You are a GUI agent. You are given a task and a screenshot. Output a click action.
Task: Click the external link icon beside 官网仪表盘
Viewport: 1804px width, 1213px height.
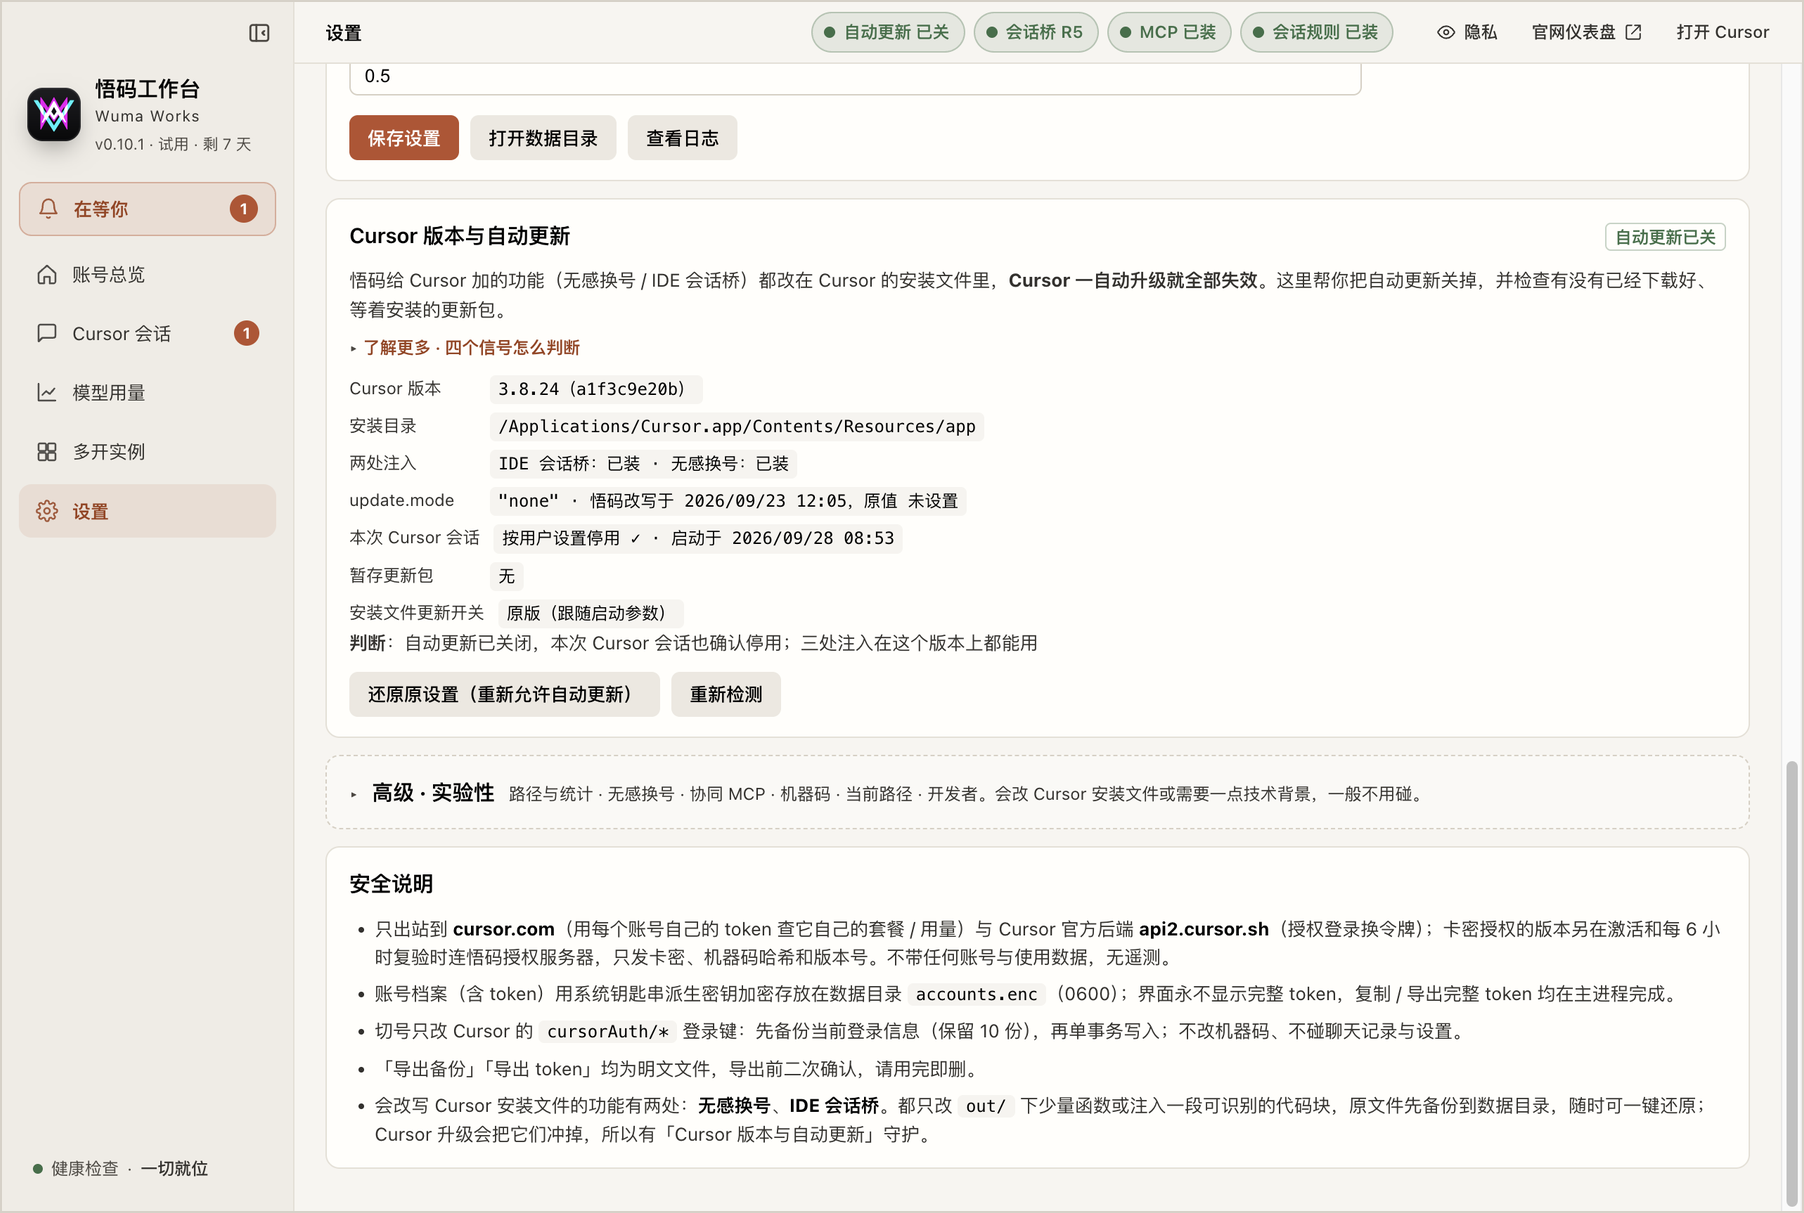[1633, 32]
